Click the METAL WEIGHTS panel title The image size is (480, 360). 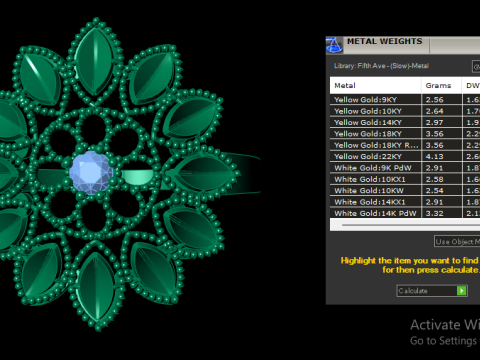point(385,41)
